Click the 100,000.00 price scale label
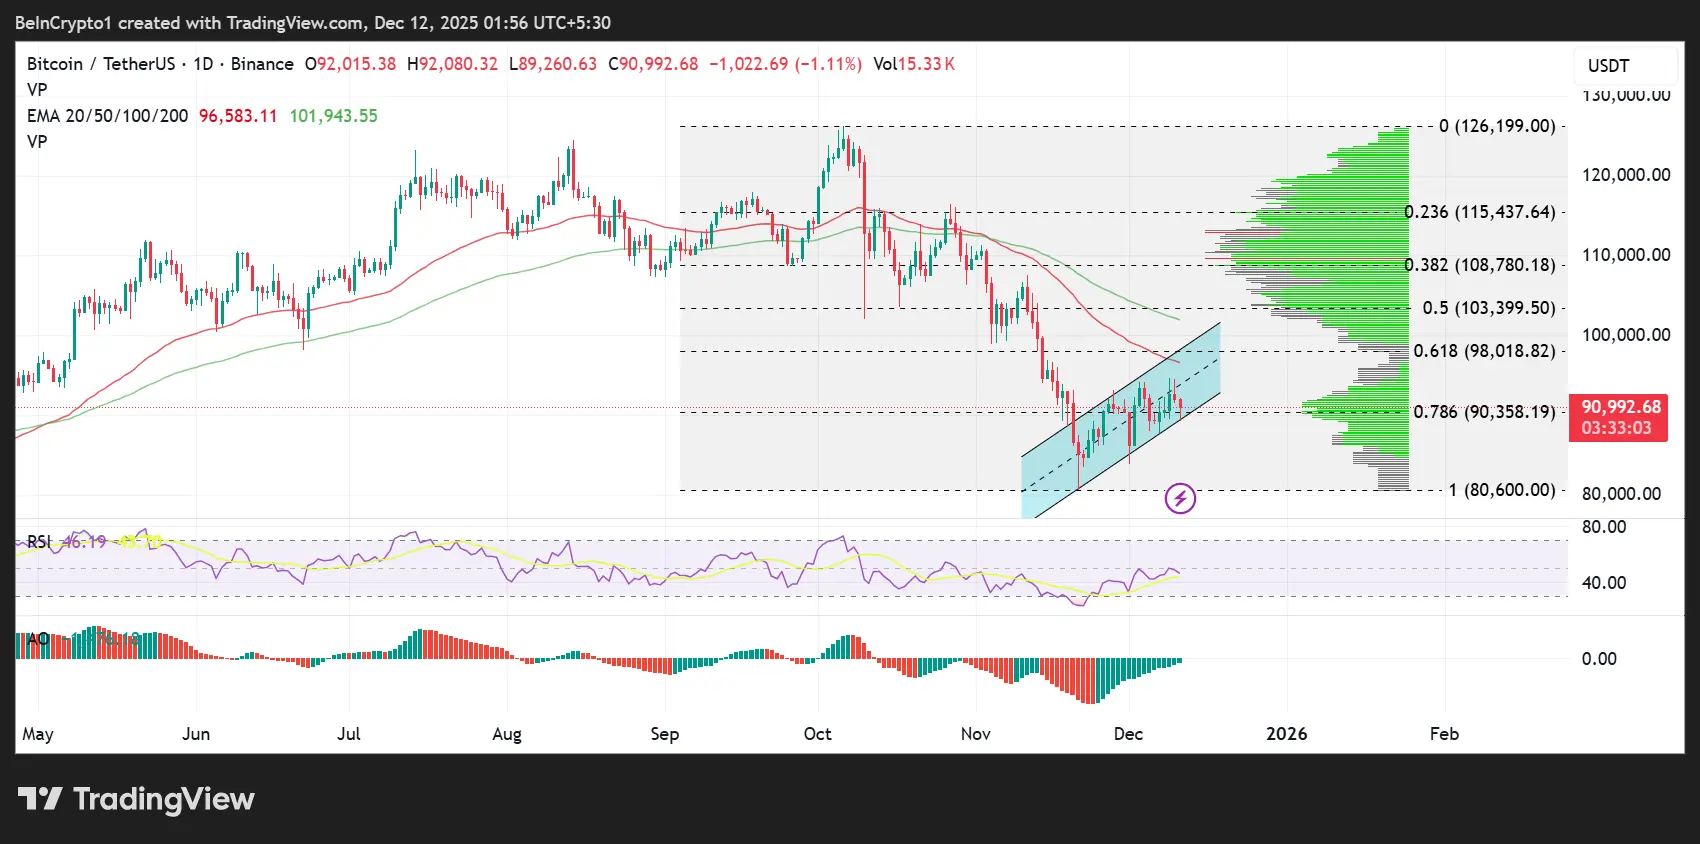This screenshot has width=1700, height=844. [1625, 335]
